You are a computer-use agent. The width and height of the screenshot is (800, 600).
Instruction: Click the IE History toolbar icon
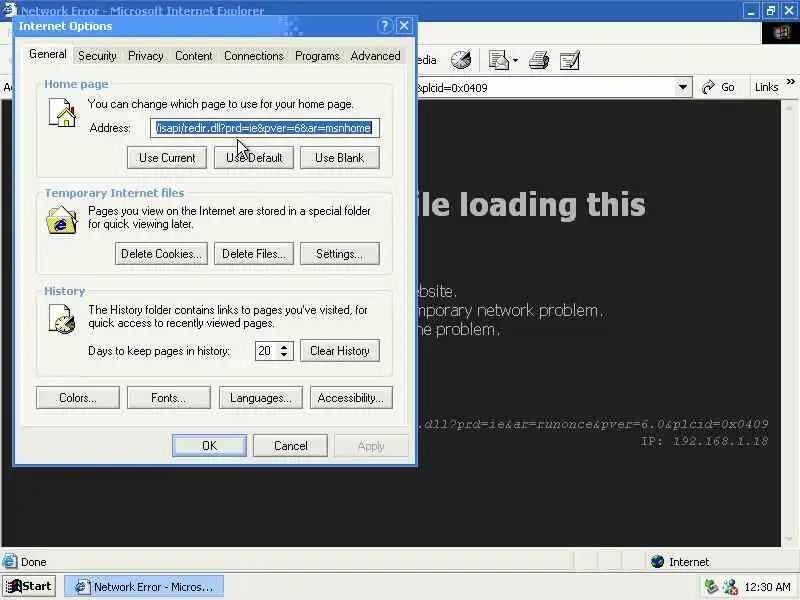(461, 60)
